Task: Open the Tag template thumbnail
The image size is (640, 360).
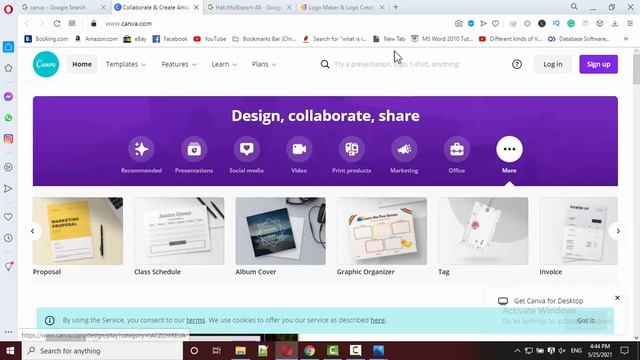Action: pyautogui.click(x=483, y=231)
